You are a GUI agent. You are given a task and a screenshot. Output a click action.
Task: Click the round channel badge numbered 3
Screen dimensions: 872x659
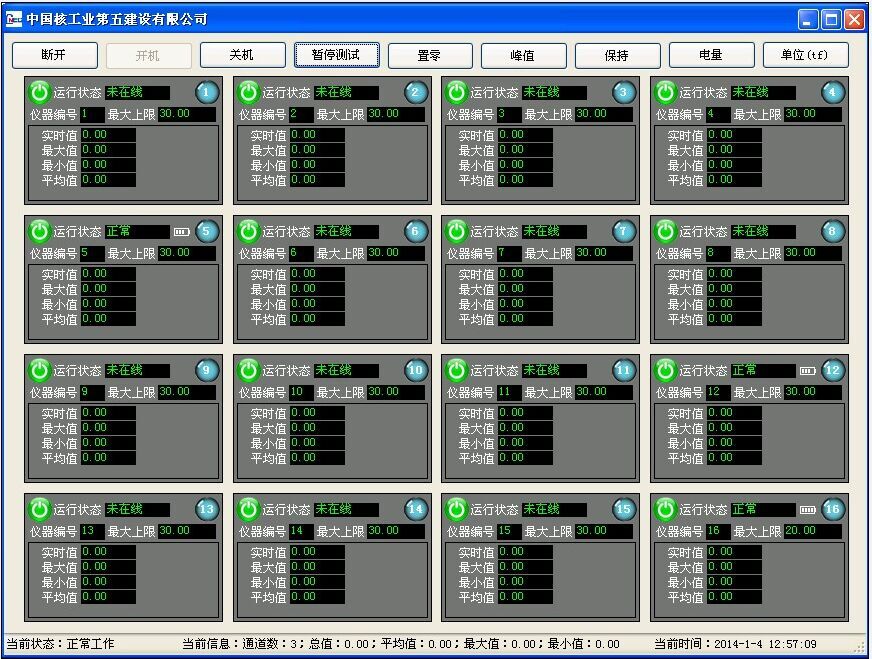(623, 92)
